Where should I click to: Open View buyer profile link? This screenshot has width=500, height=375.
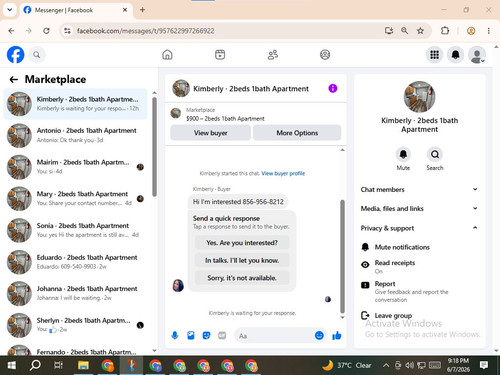pyautogui.click(x=283, y=173)
